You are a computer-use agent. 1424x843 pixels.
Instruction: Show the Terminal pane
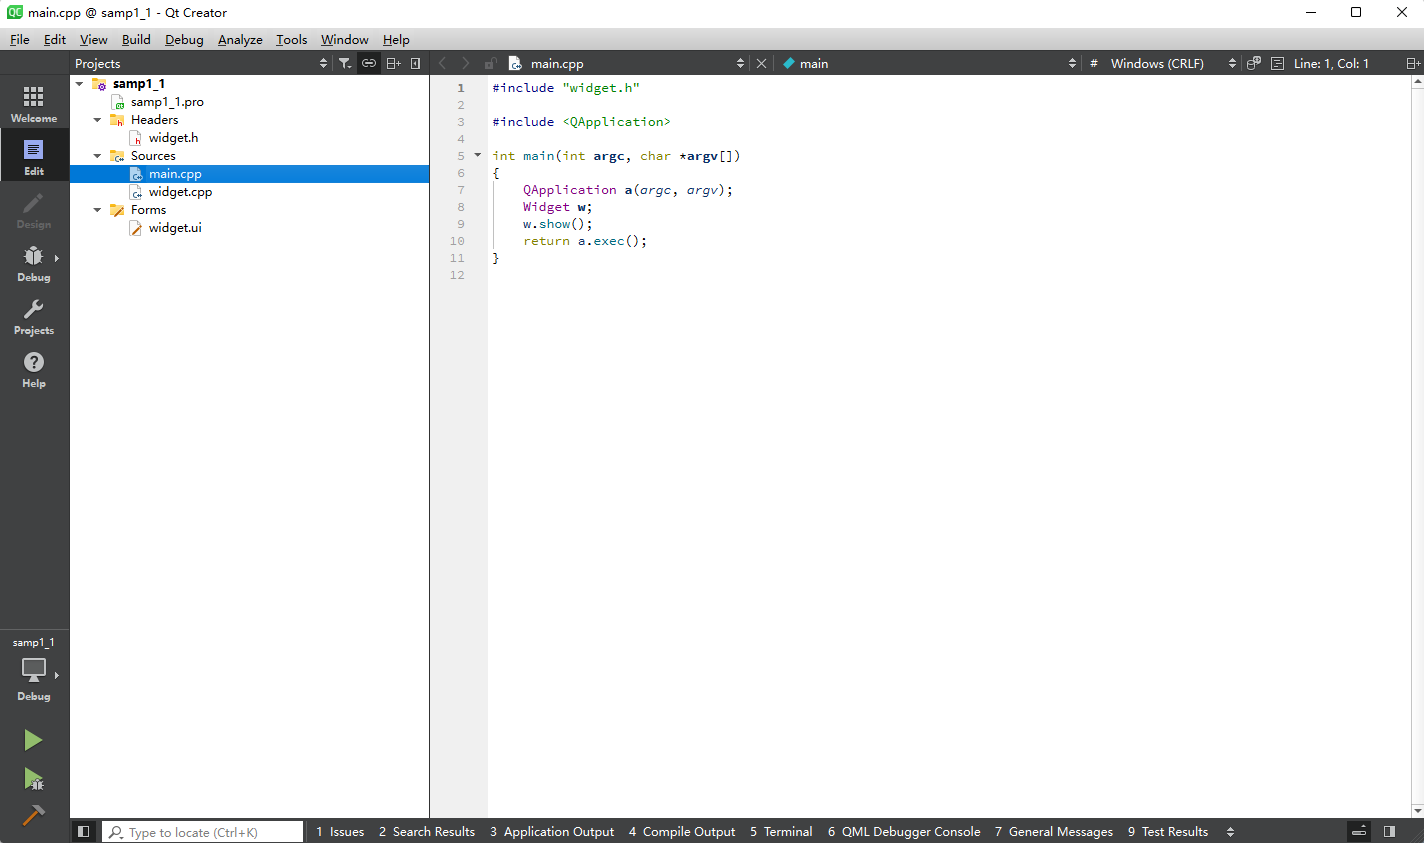781,831
